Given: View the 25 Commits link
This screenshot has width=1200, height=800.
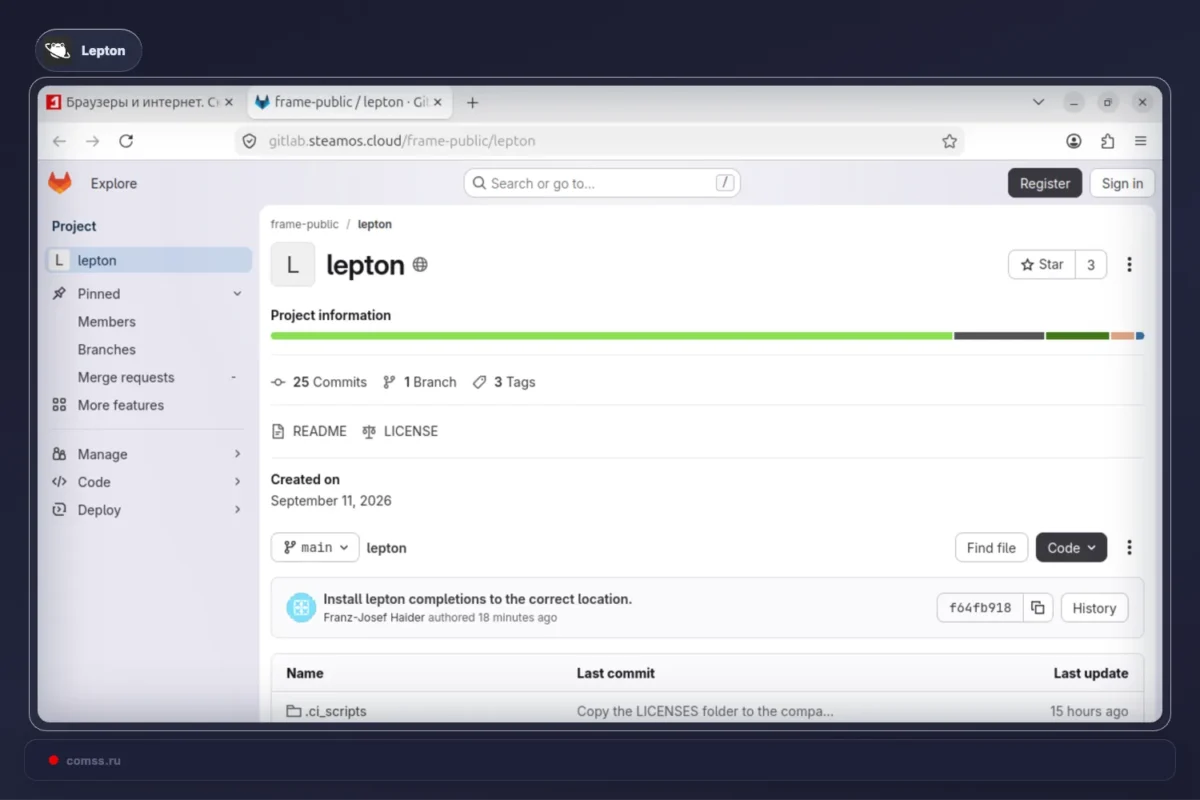Looking at the screenshot, I should pos(319,382).
